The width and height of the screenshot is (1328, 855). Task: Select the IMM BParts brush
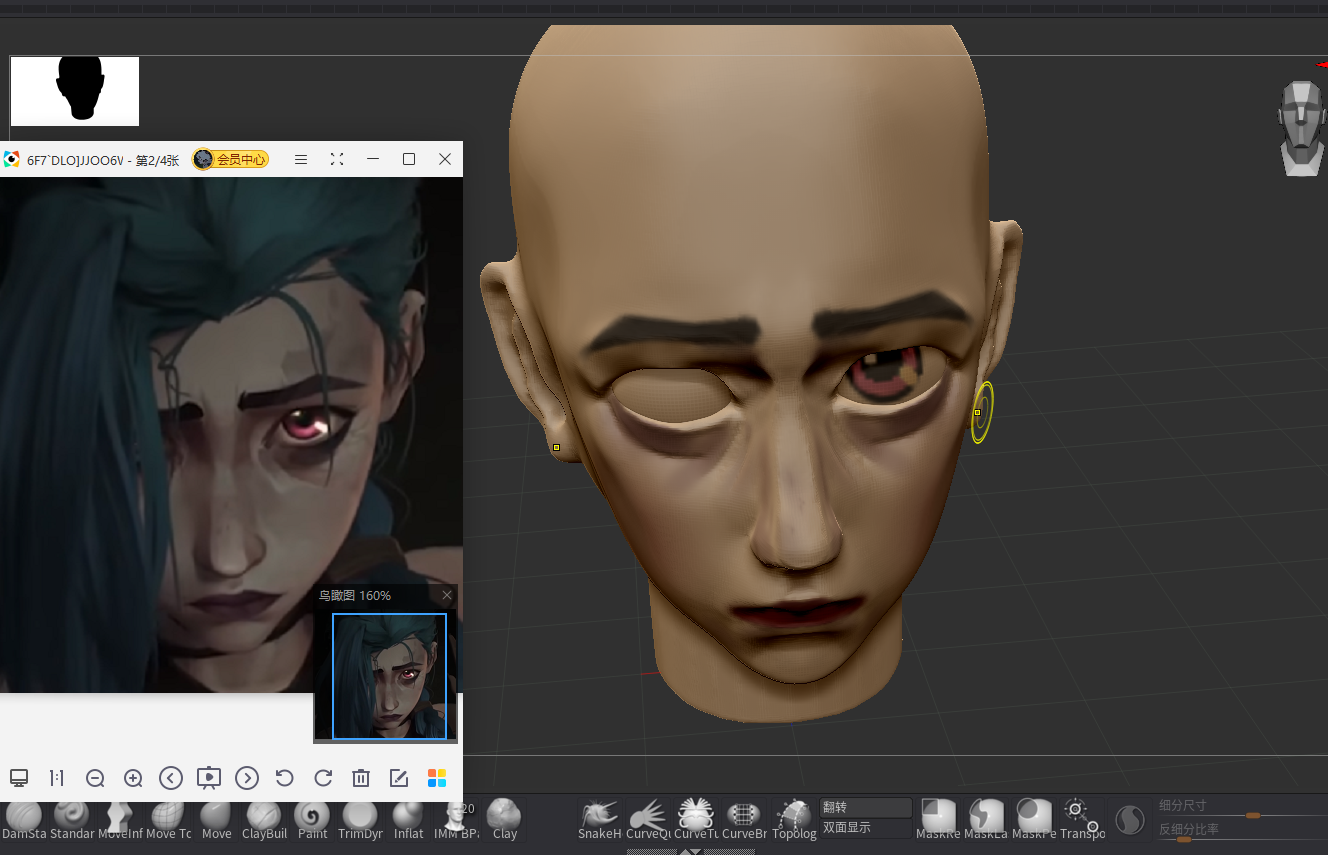pos(456,821)
